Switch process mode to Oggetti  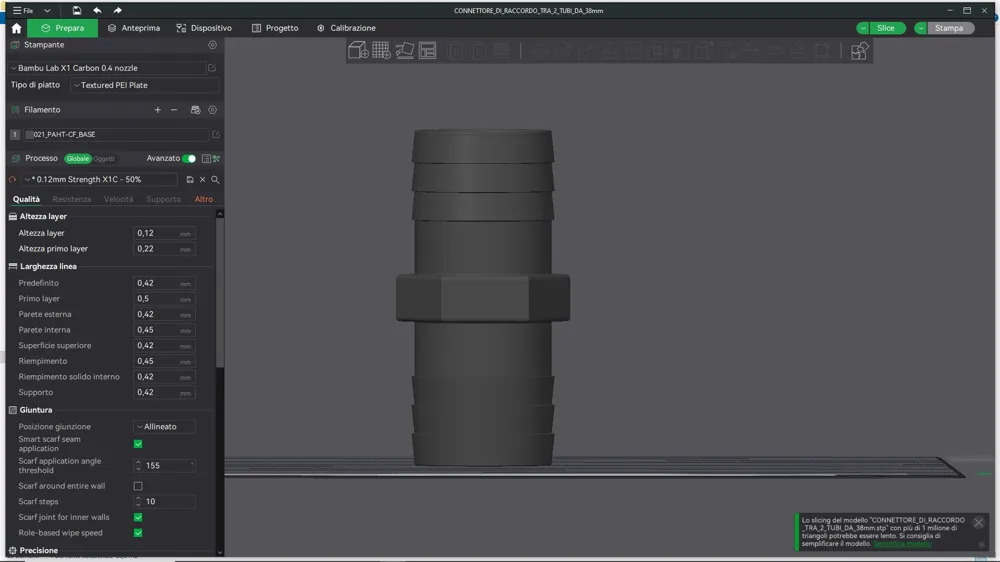[104, 159]
